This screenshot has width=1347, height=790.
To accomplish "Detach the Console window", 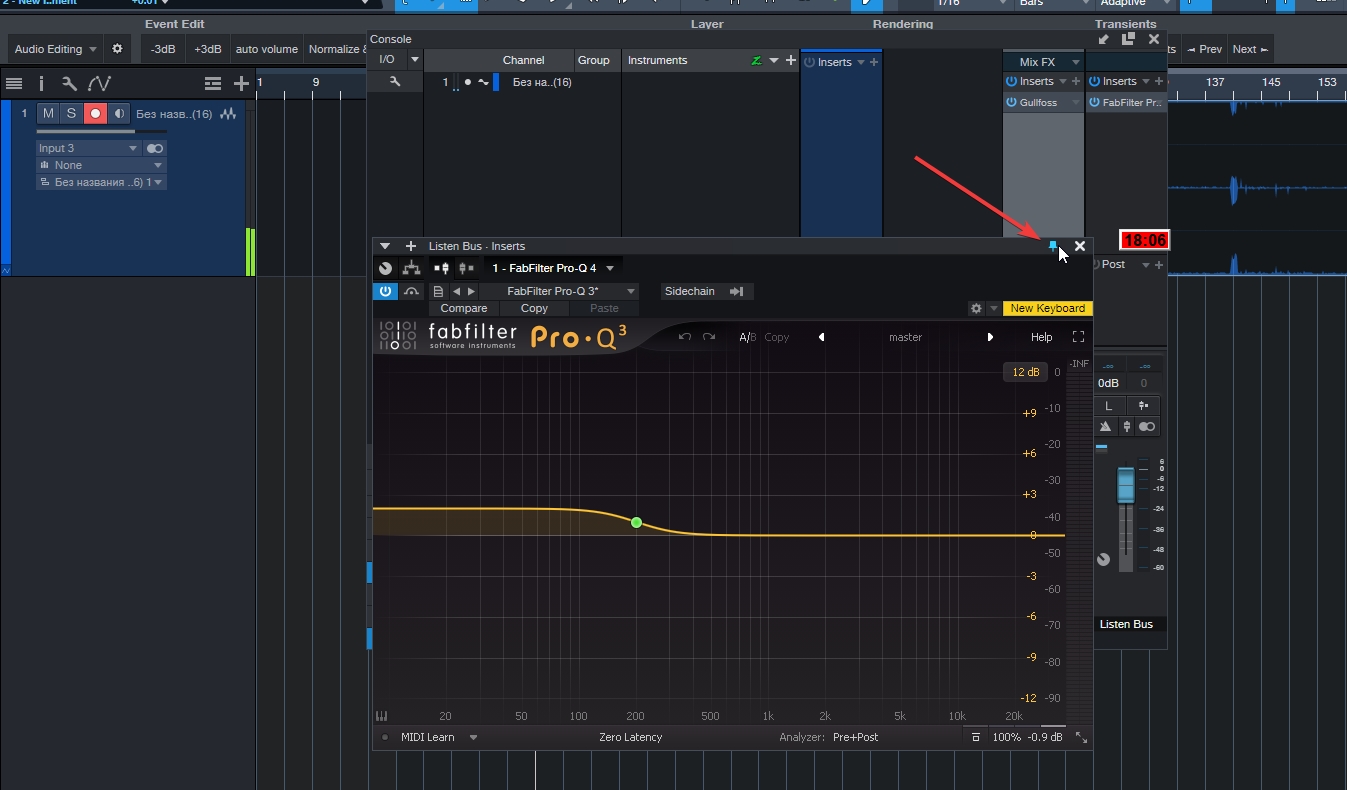I will (1128, 39).
